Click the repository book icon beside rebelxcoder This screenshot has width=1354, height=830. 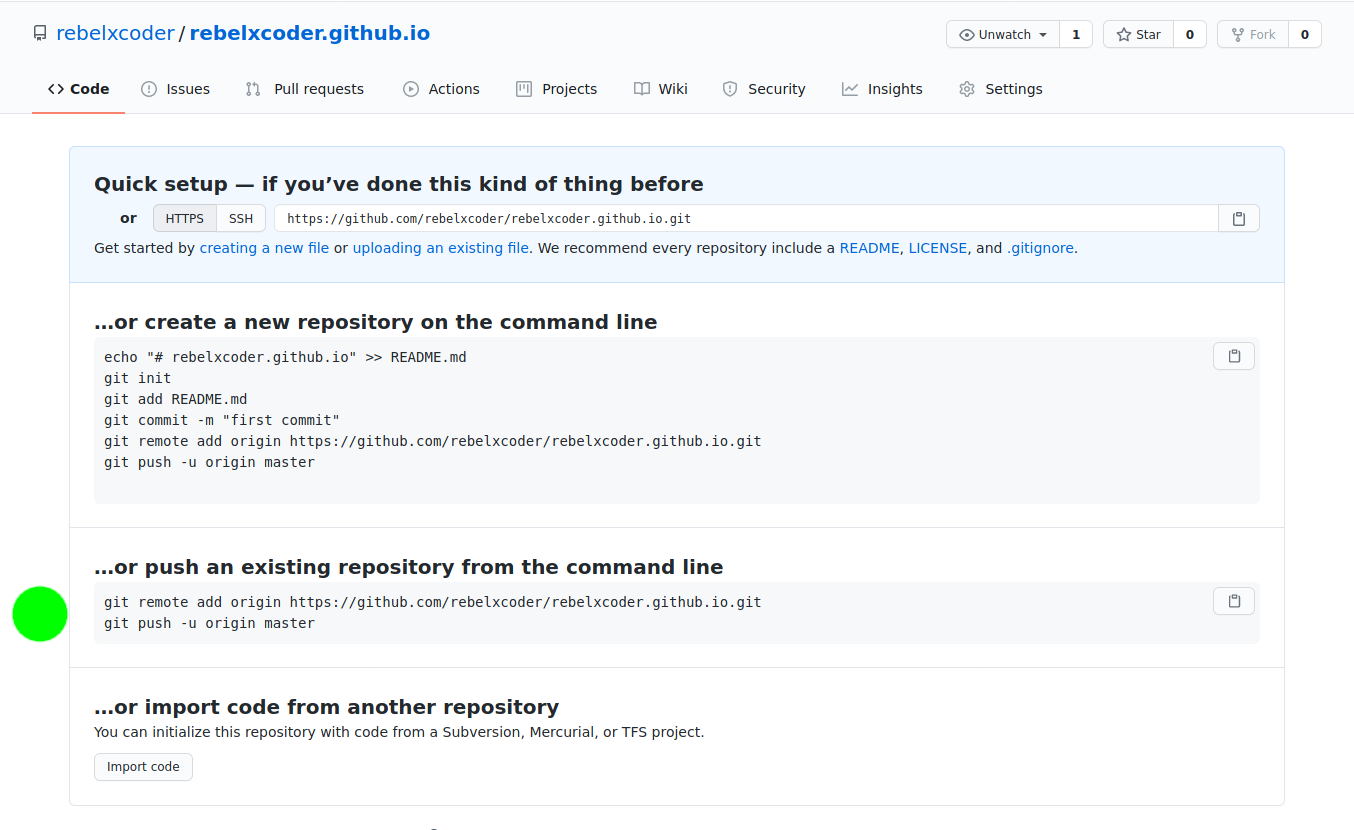pyautogui.click(x=40, y=34)
